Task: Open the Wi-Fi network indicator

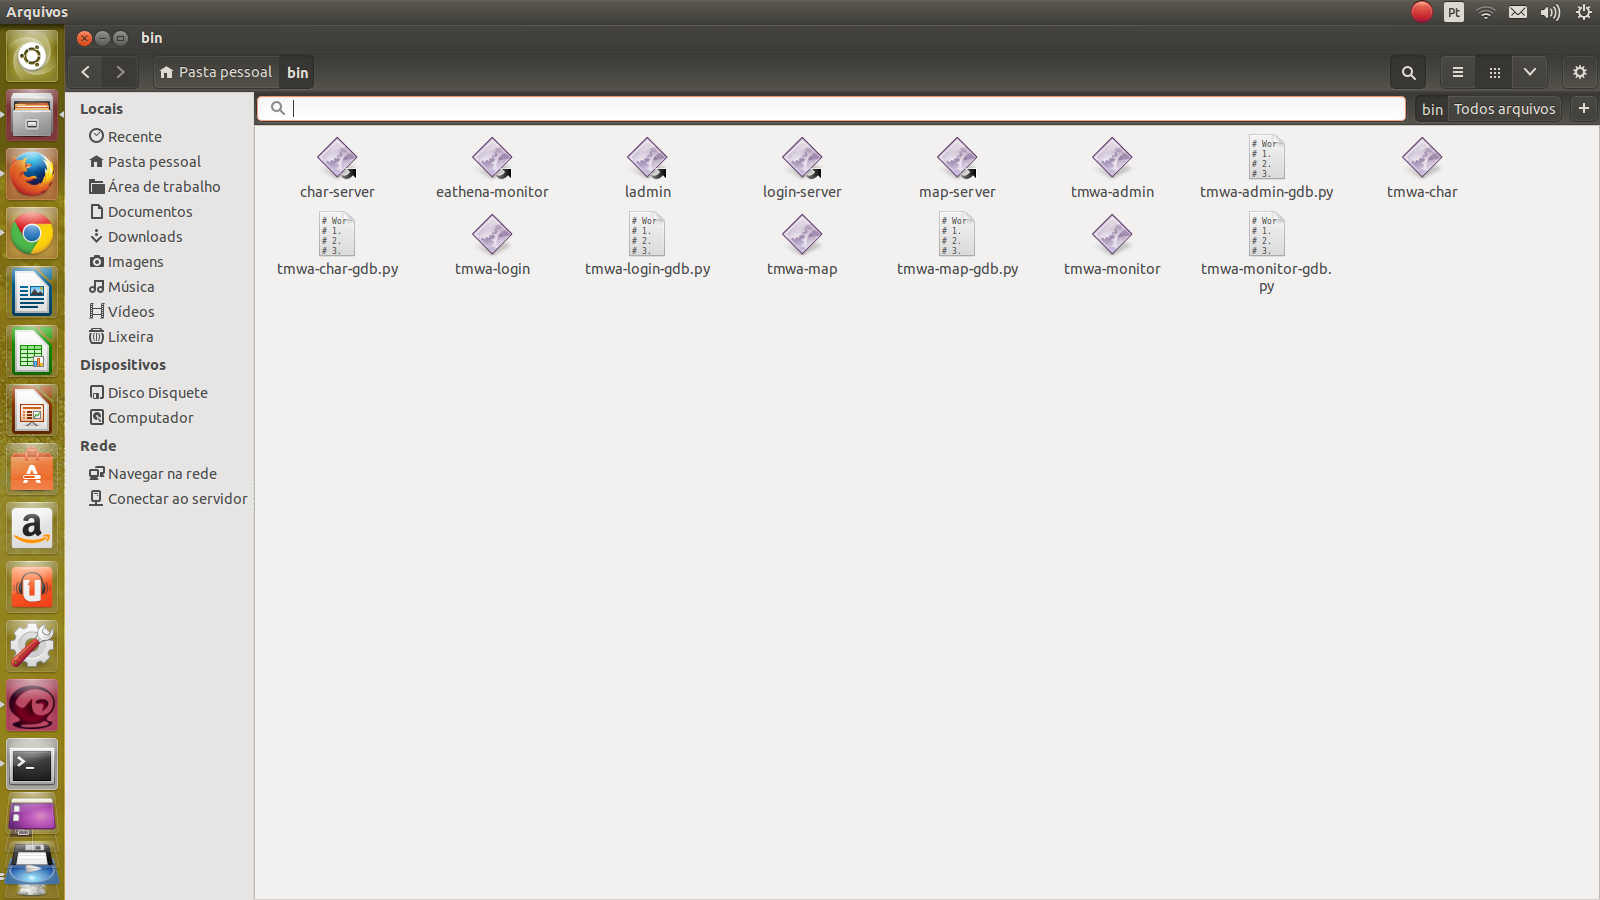Action: [1486, 12]
